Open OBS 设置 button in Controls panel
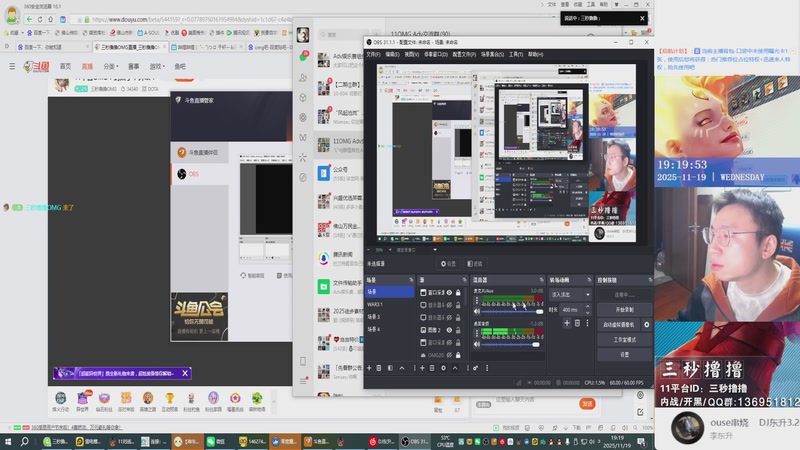Image resolution: width=800 pixels, height=450 pixels. (624, 354)
